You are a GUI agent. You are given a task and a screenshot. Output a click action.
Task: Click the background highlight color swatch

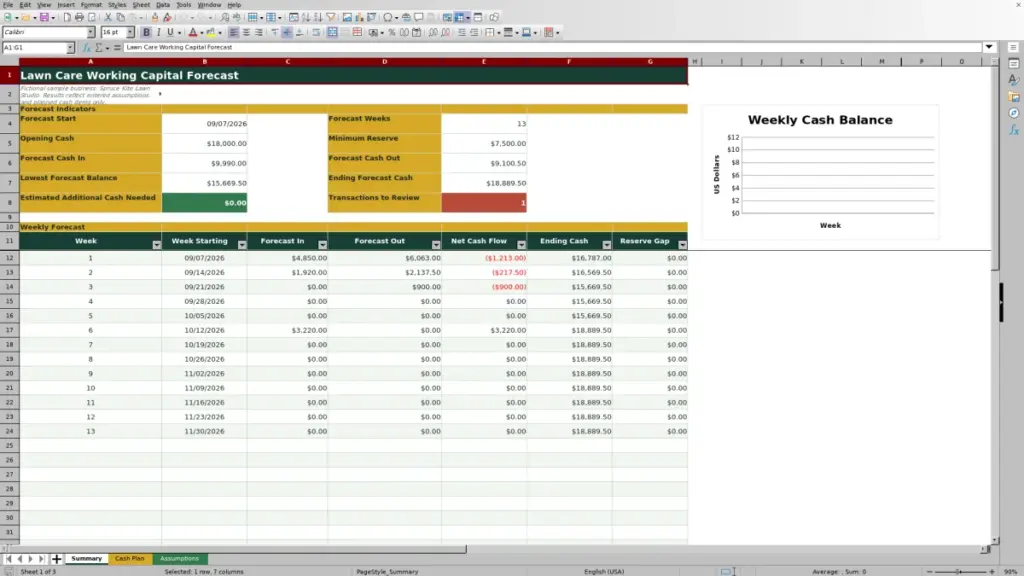(x=210, y=32)
